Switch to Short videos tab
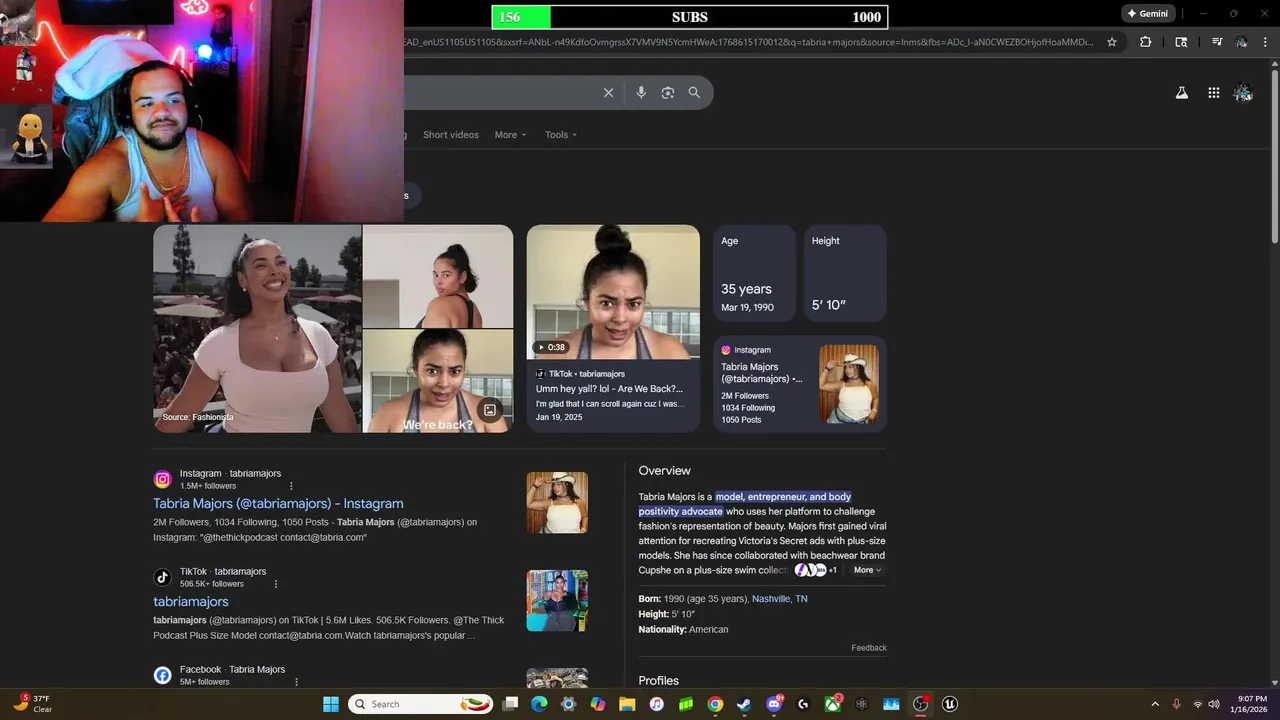Viewport: 1280px width, 720px height. (451, 135)
